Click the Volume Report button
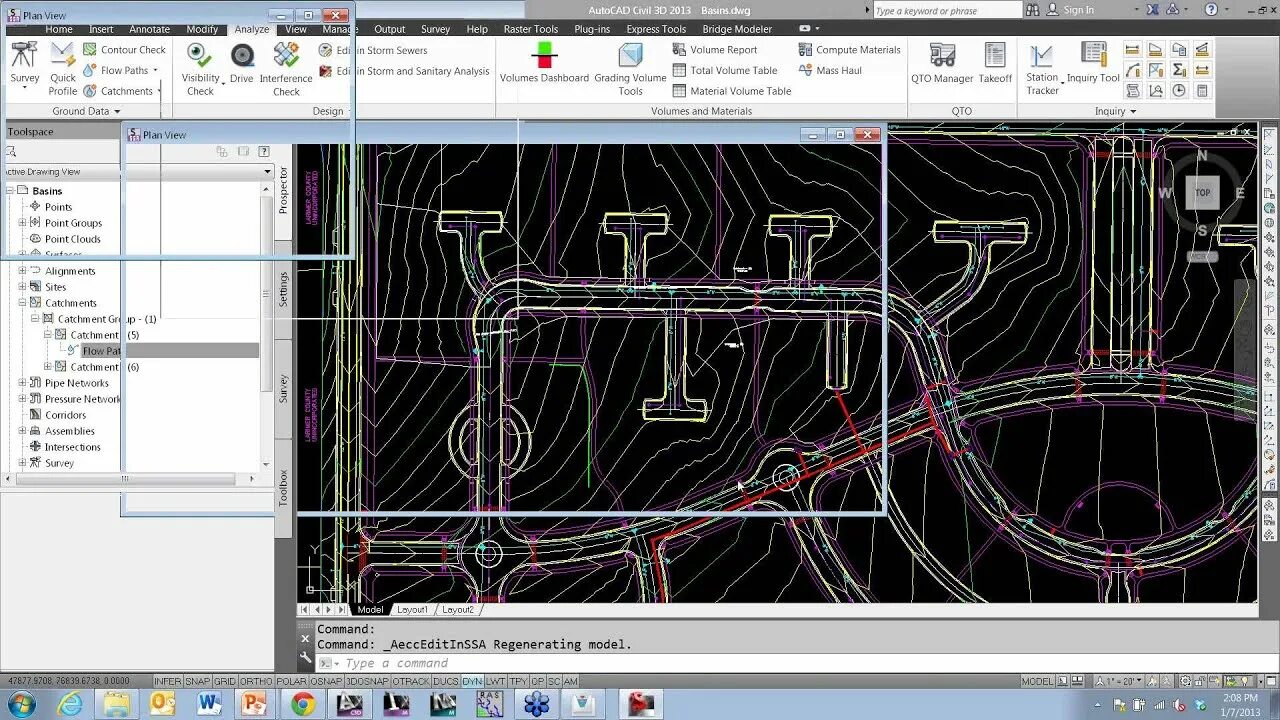The image size is (1280, 720). click(x=723, y=49)
